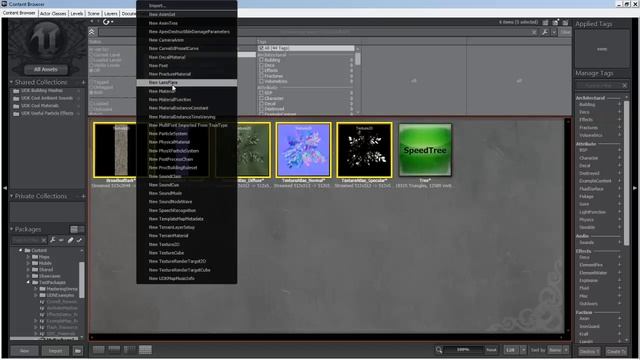Check the Character tag filter checkbox
The image size is (640, 360).
pos(261,98)
